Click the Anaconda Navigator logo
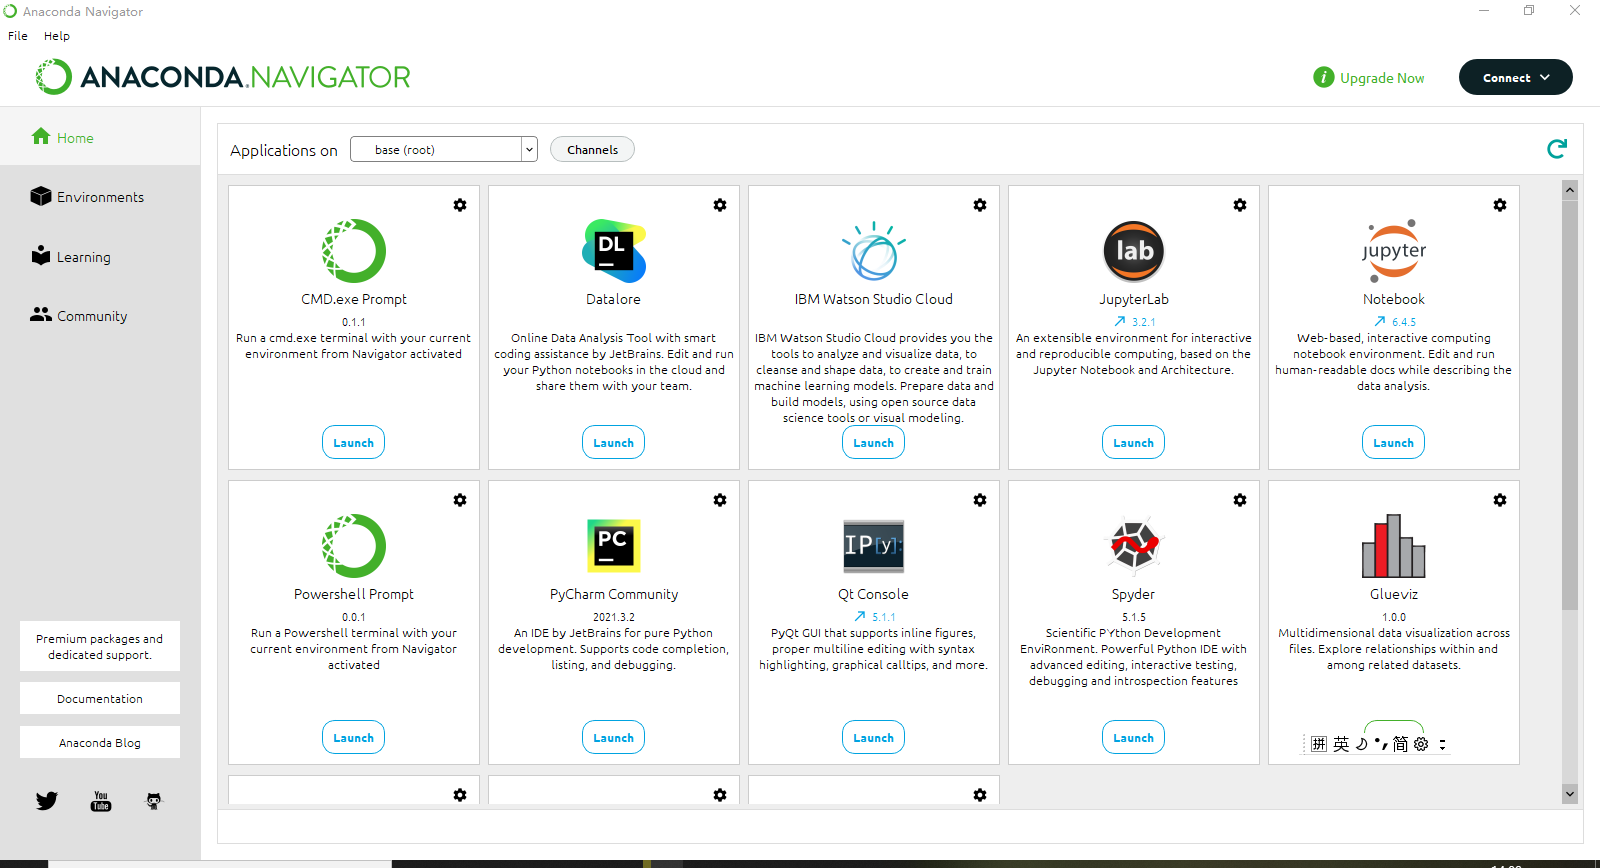Screen dimensions: 1600x868 pyautogui.click(x=223, y=77)
